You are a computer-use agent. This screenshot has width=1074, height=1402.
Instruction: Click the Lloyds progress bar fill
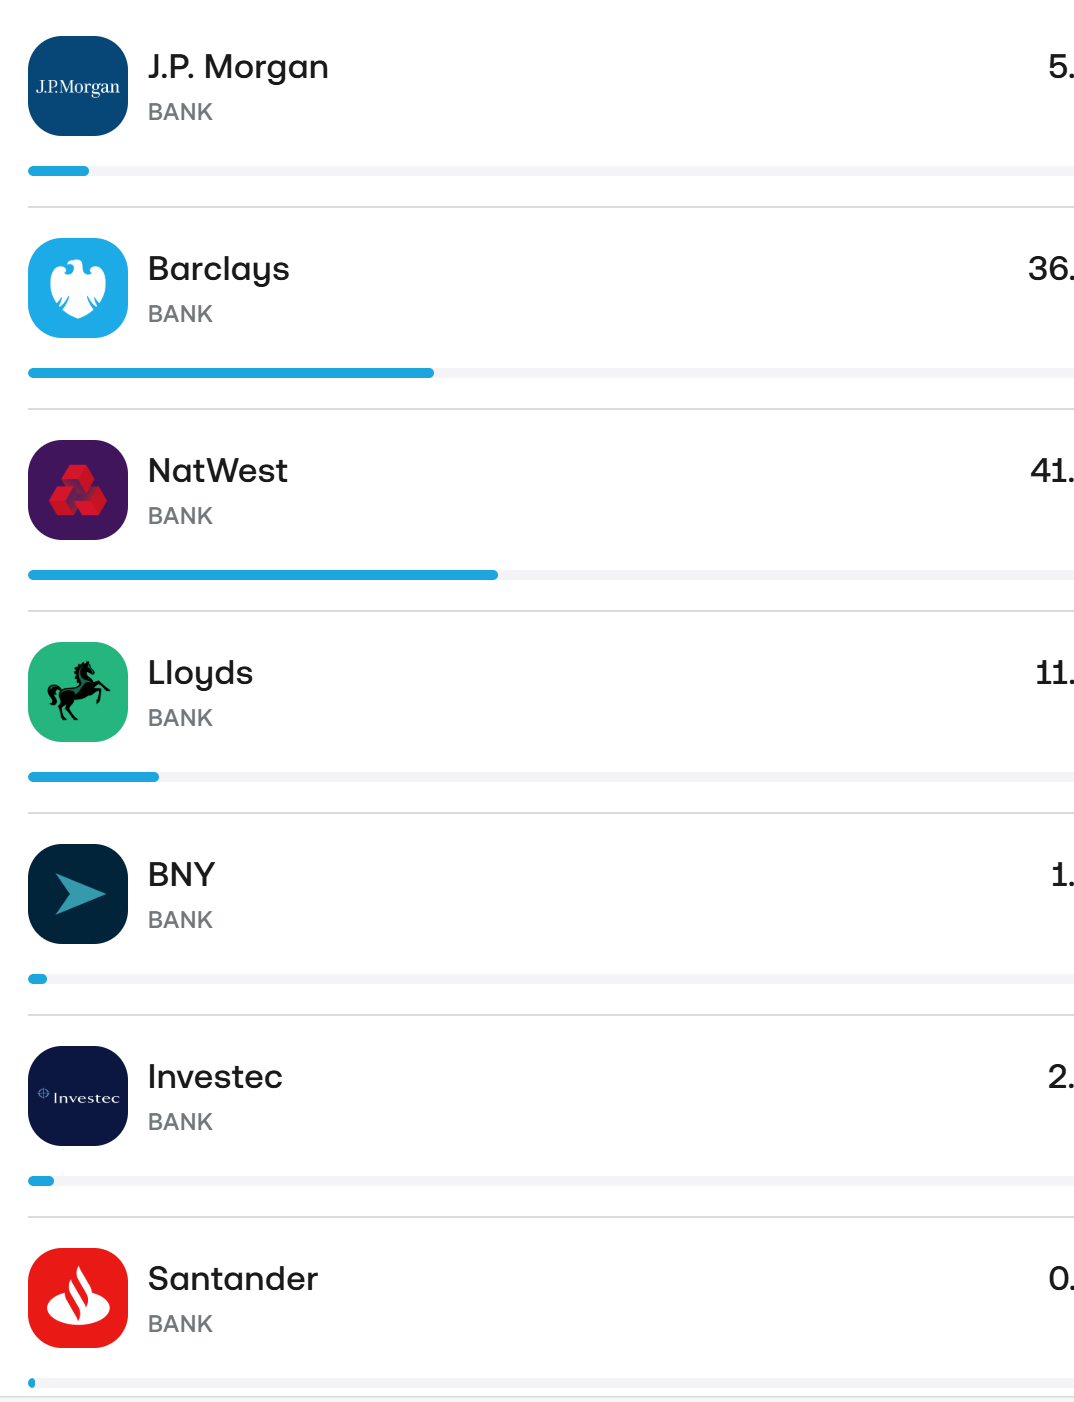tap(93, 777)
